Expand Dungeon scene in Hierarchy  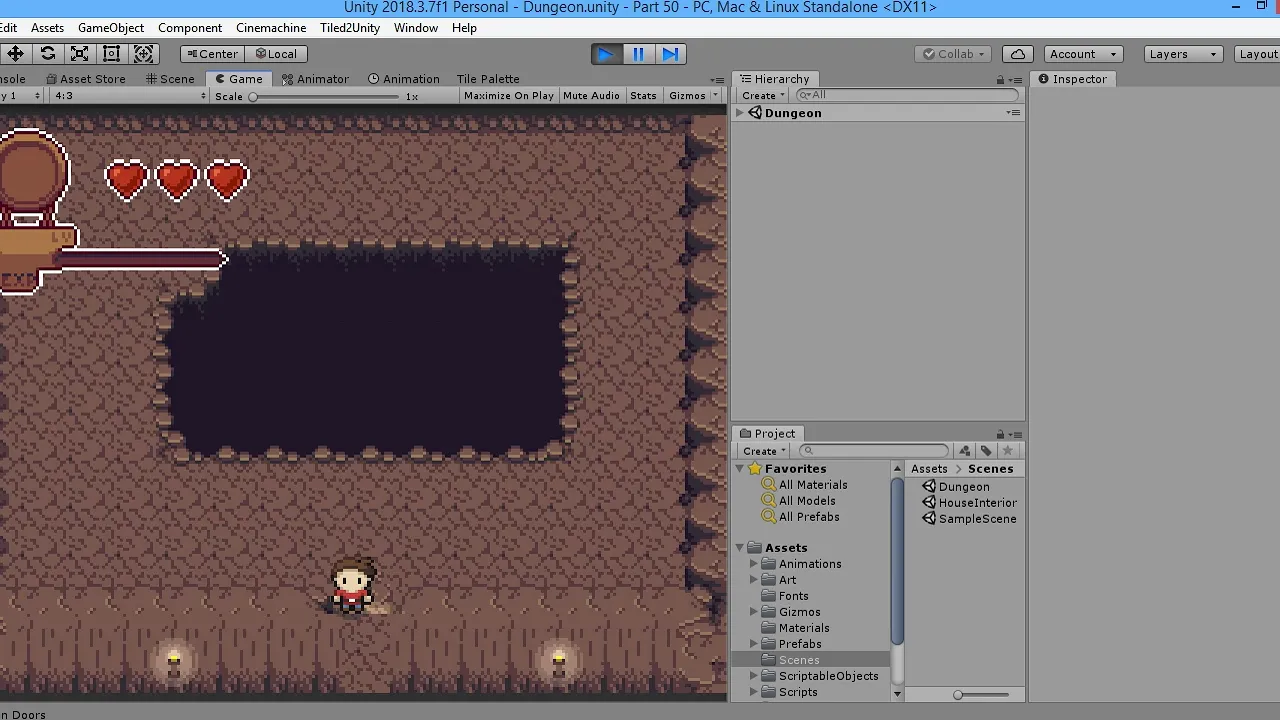pyautogui.click(x=740, y=113)
